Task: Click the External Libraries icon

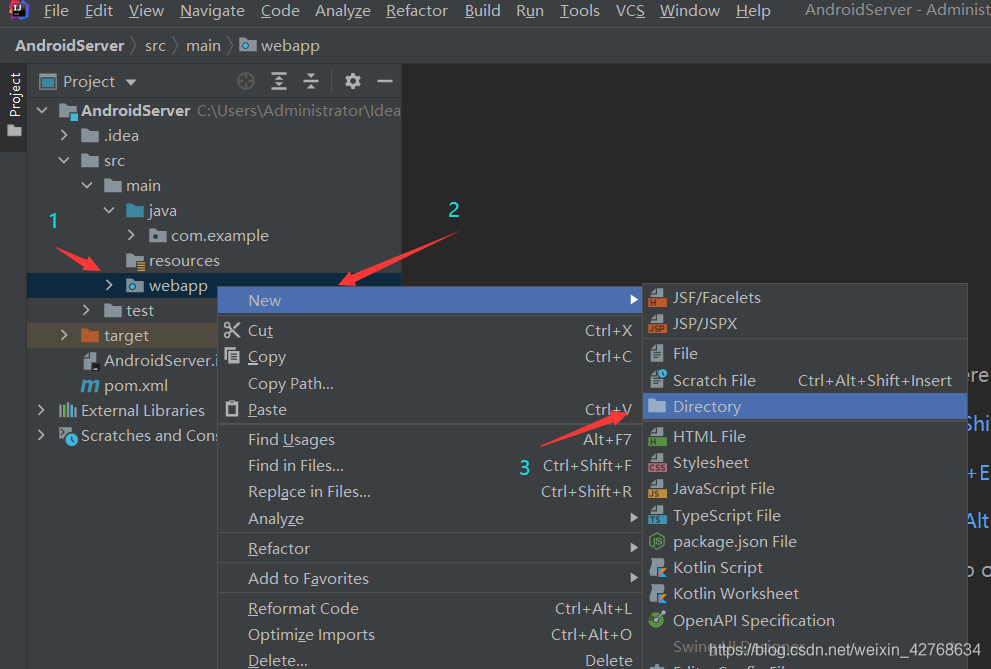Action: tap(68, 411)
